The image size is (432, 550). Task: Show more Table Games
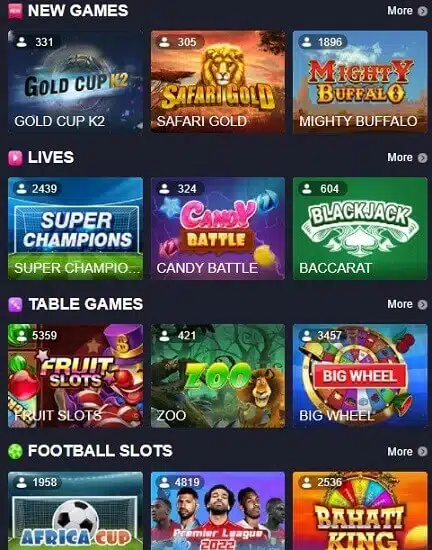click(x=407, y=304)
